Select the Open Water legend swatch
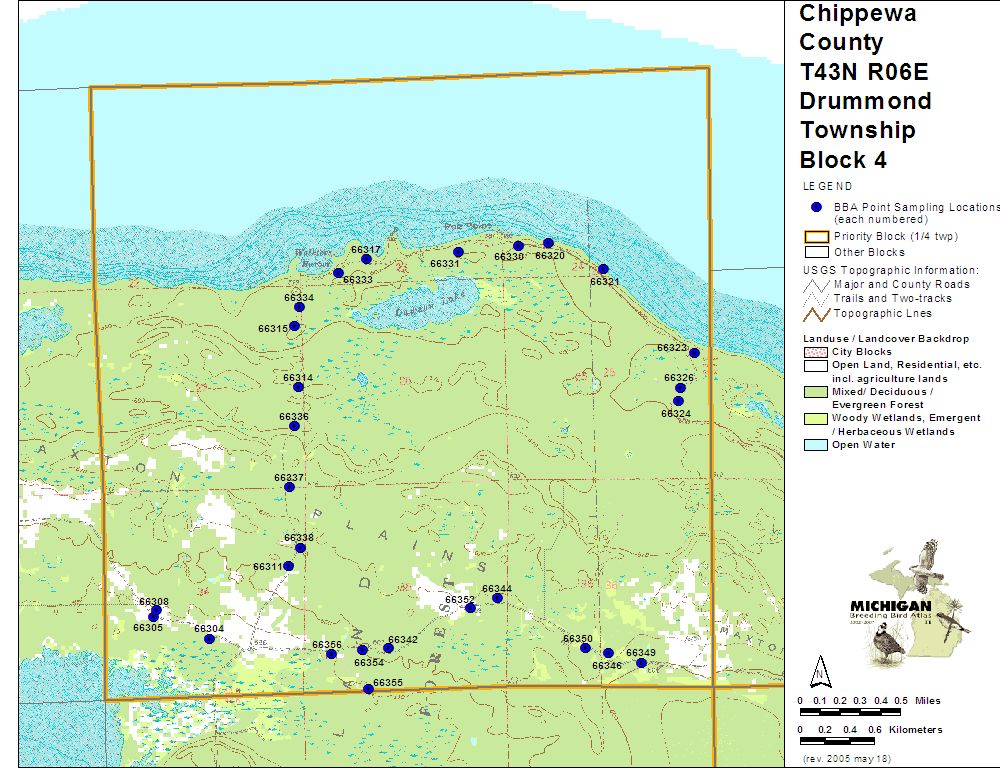The image size is (1000, 768). click(816, 445)
